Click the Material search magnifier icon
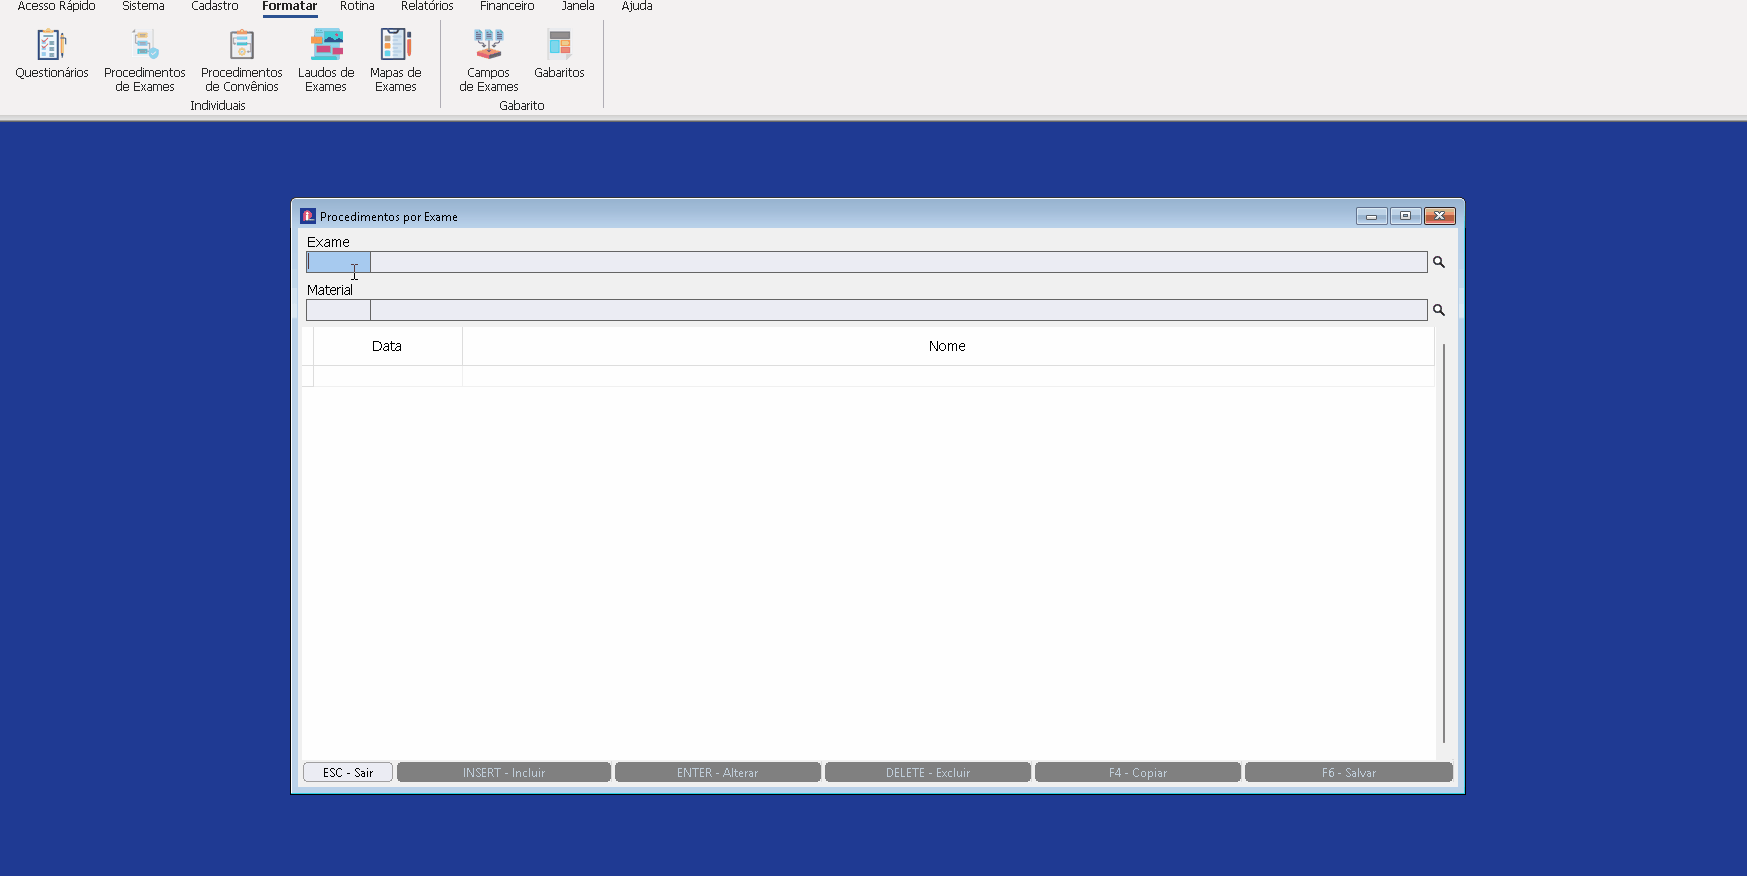 pos(1438,310)
